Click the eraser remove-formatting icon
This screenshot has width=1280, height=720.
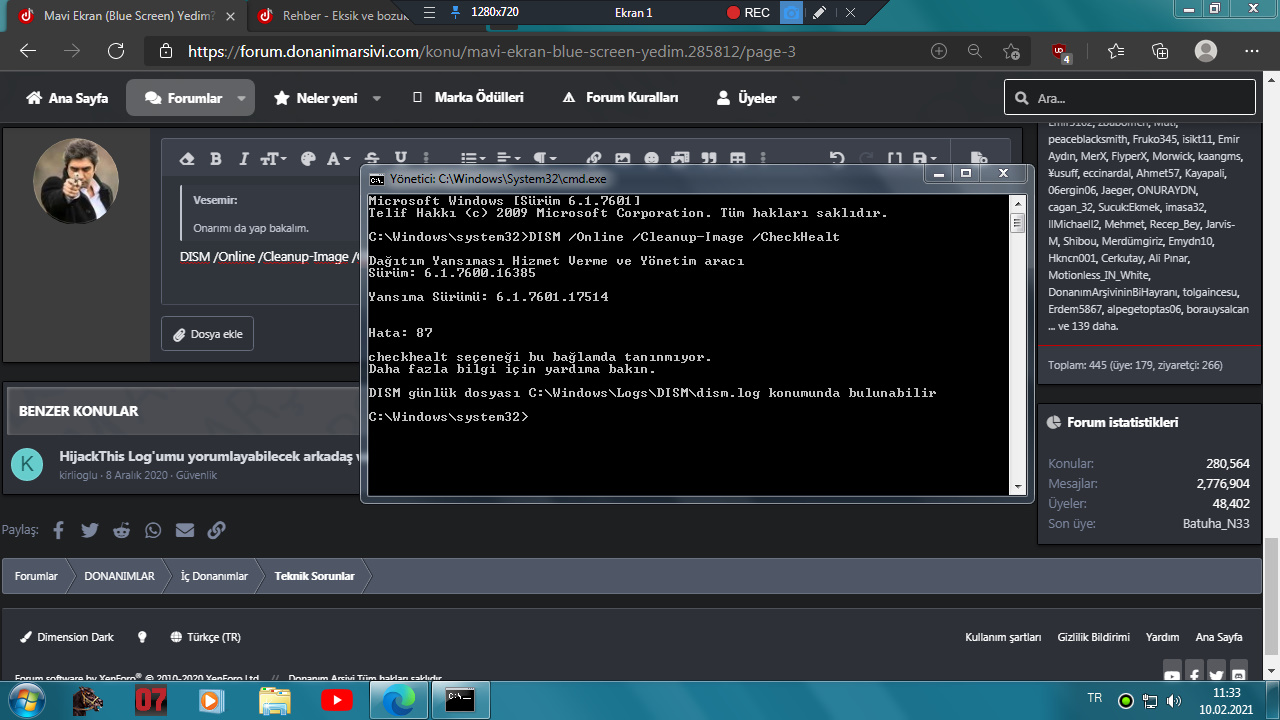pos(187,159)
